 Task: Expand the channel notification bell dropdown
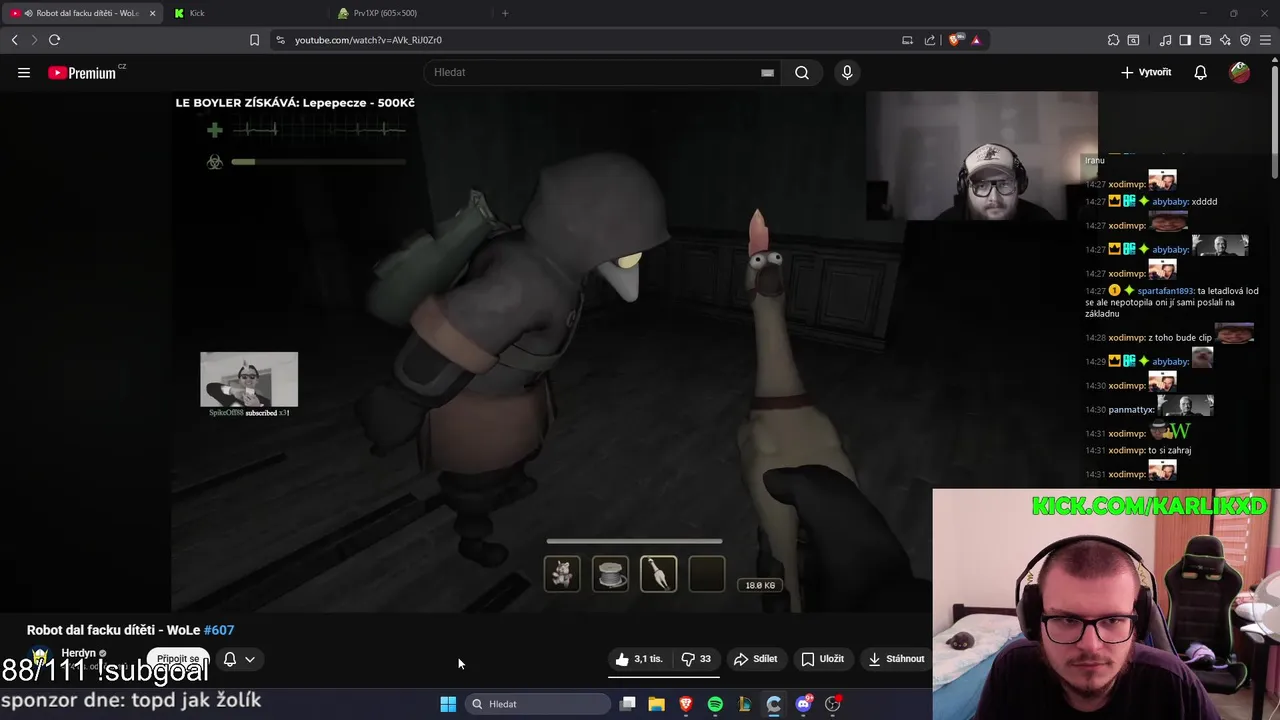coord(239,659)
